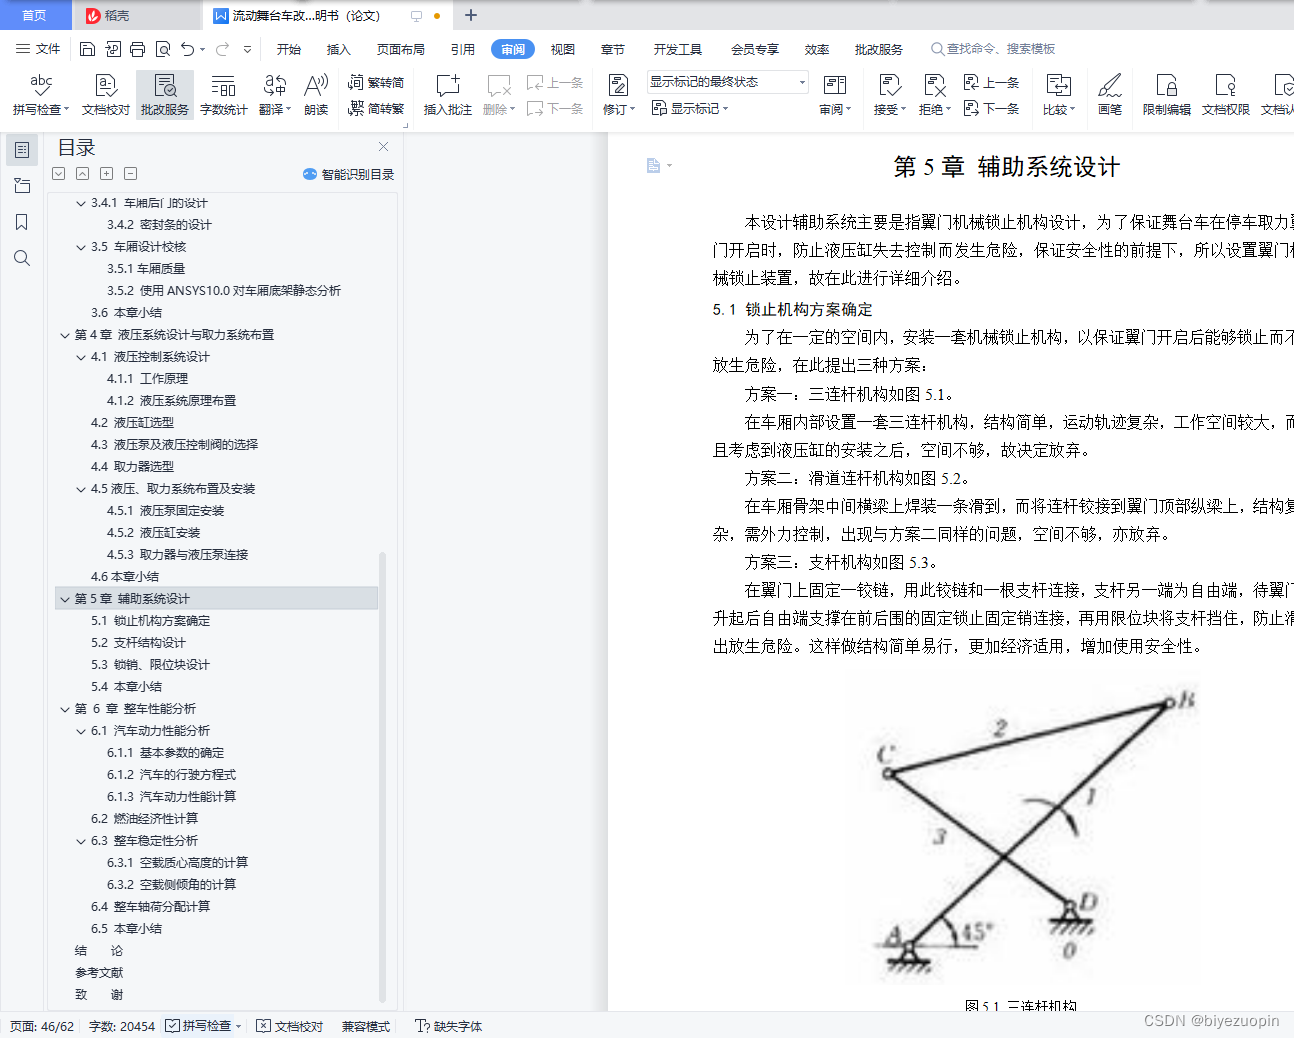Show word count (字数统计)
Viewport: 1294px width, 1038px height.
tap(224, 95)
